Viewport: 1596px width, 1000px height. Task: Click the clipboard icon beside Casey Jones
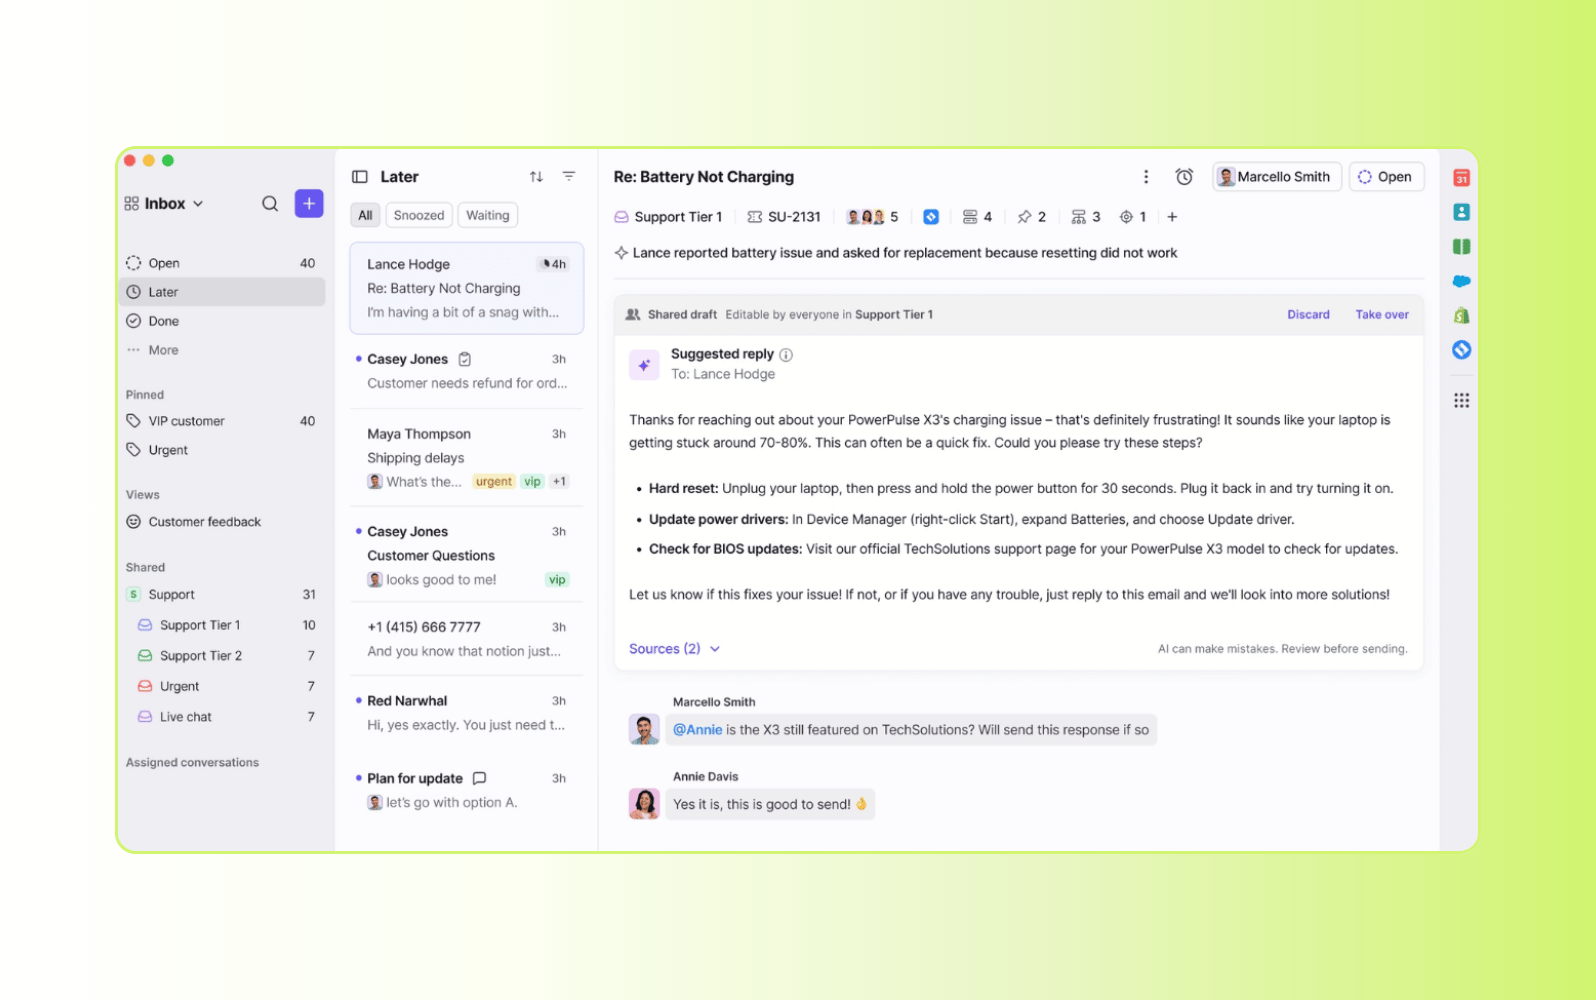(465, 359)
